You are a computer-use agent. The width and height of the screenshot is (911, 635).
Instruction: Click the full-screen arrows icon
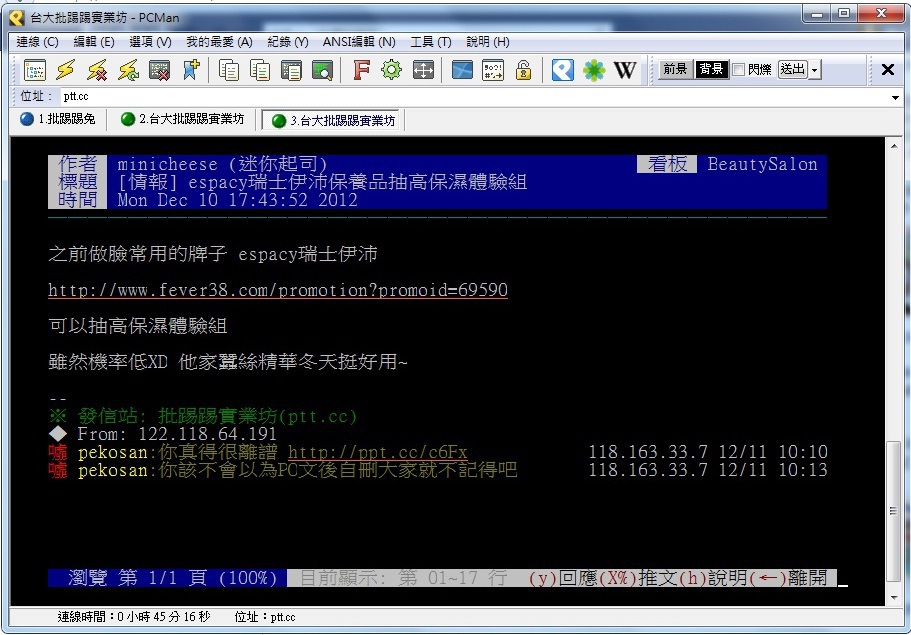click(x=424, y=70)
